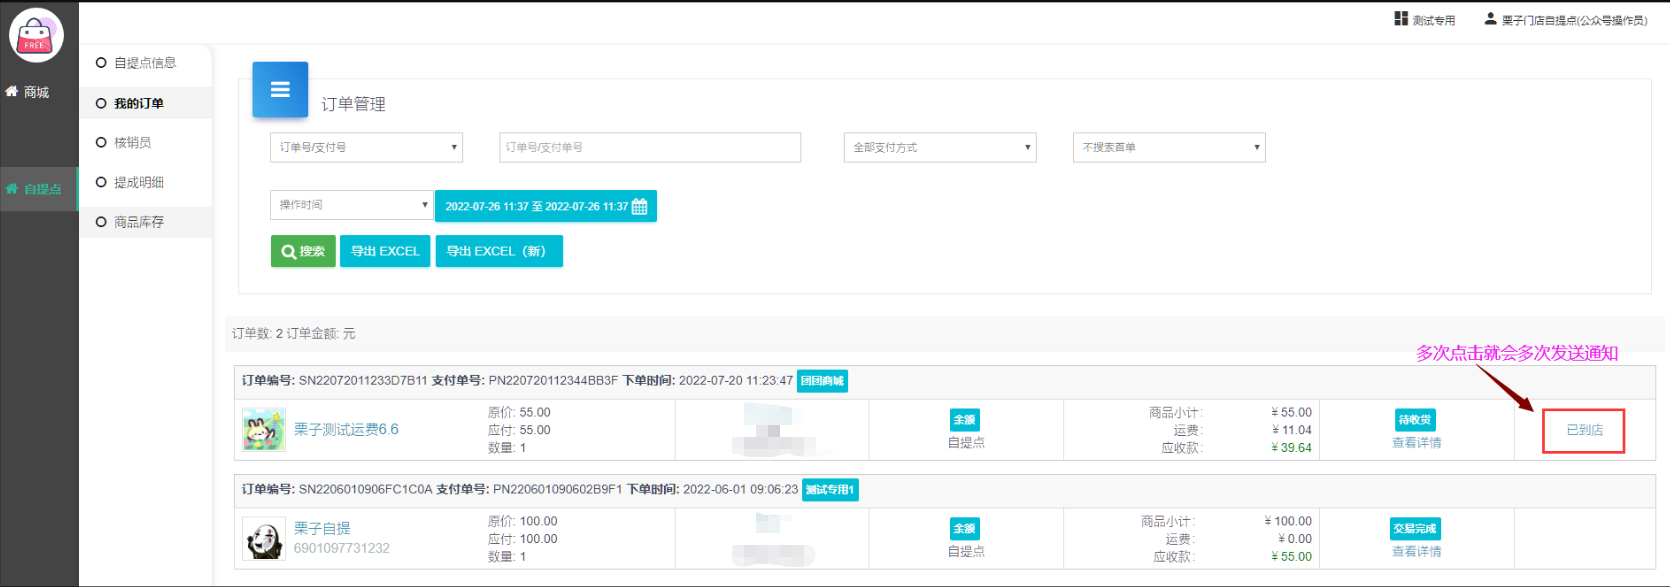Click the ¥ 11.04 shipping fee value
The image size is (1670, 587).
1291,430
